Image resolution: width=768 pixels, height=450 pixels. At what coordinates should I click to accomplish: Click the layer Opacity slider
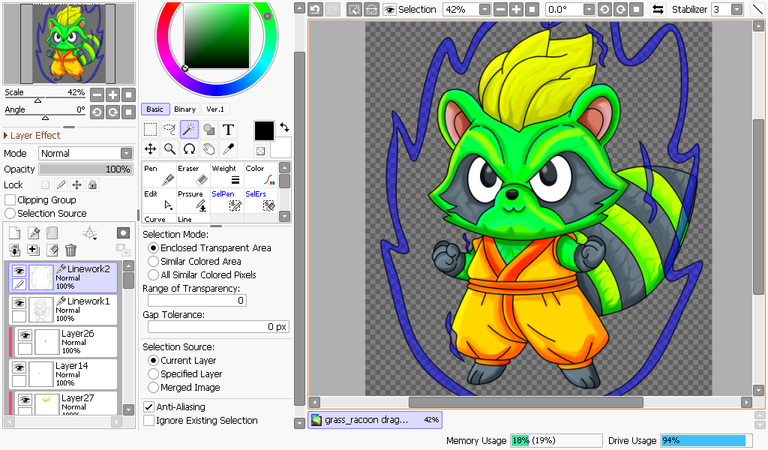86,169
